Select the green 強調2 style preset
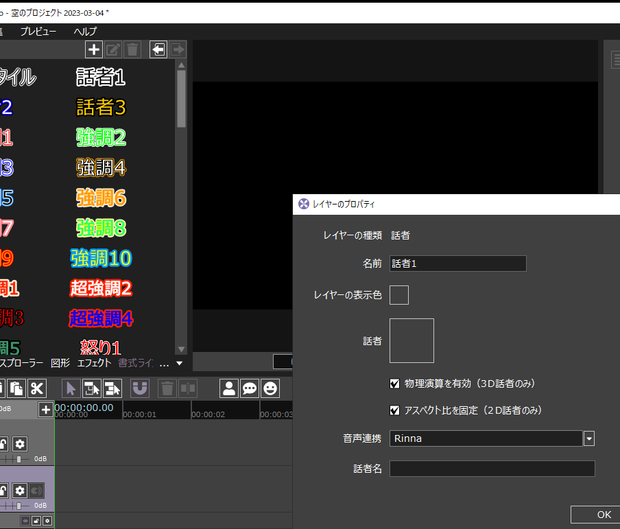The width and height of the screenshot is (620, 529). (x=101, y=137)
